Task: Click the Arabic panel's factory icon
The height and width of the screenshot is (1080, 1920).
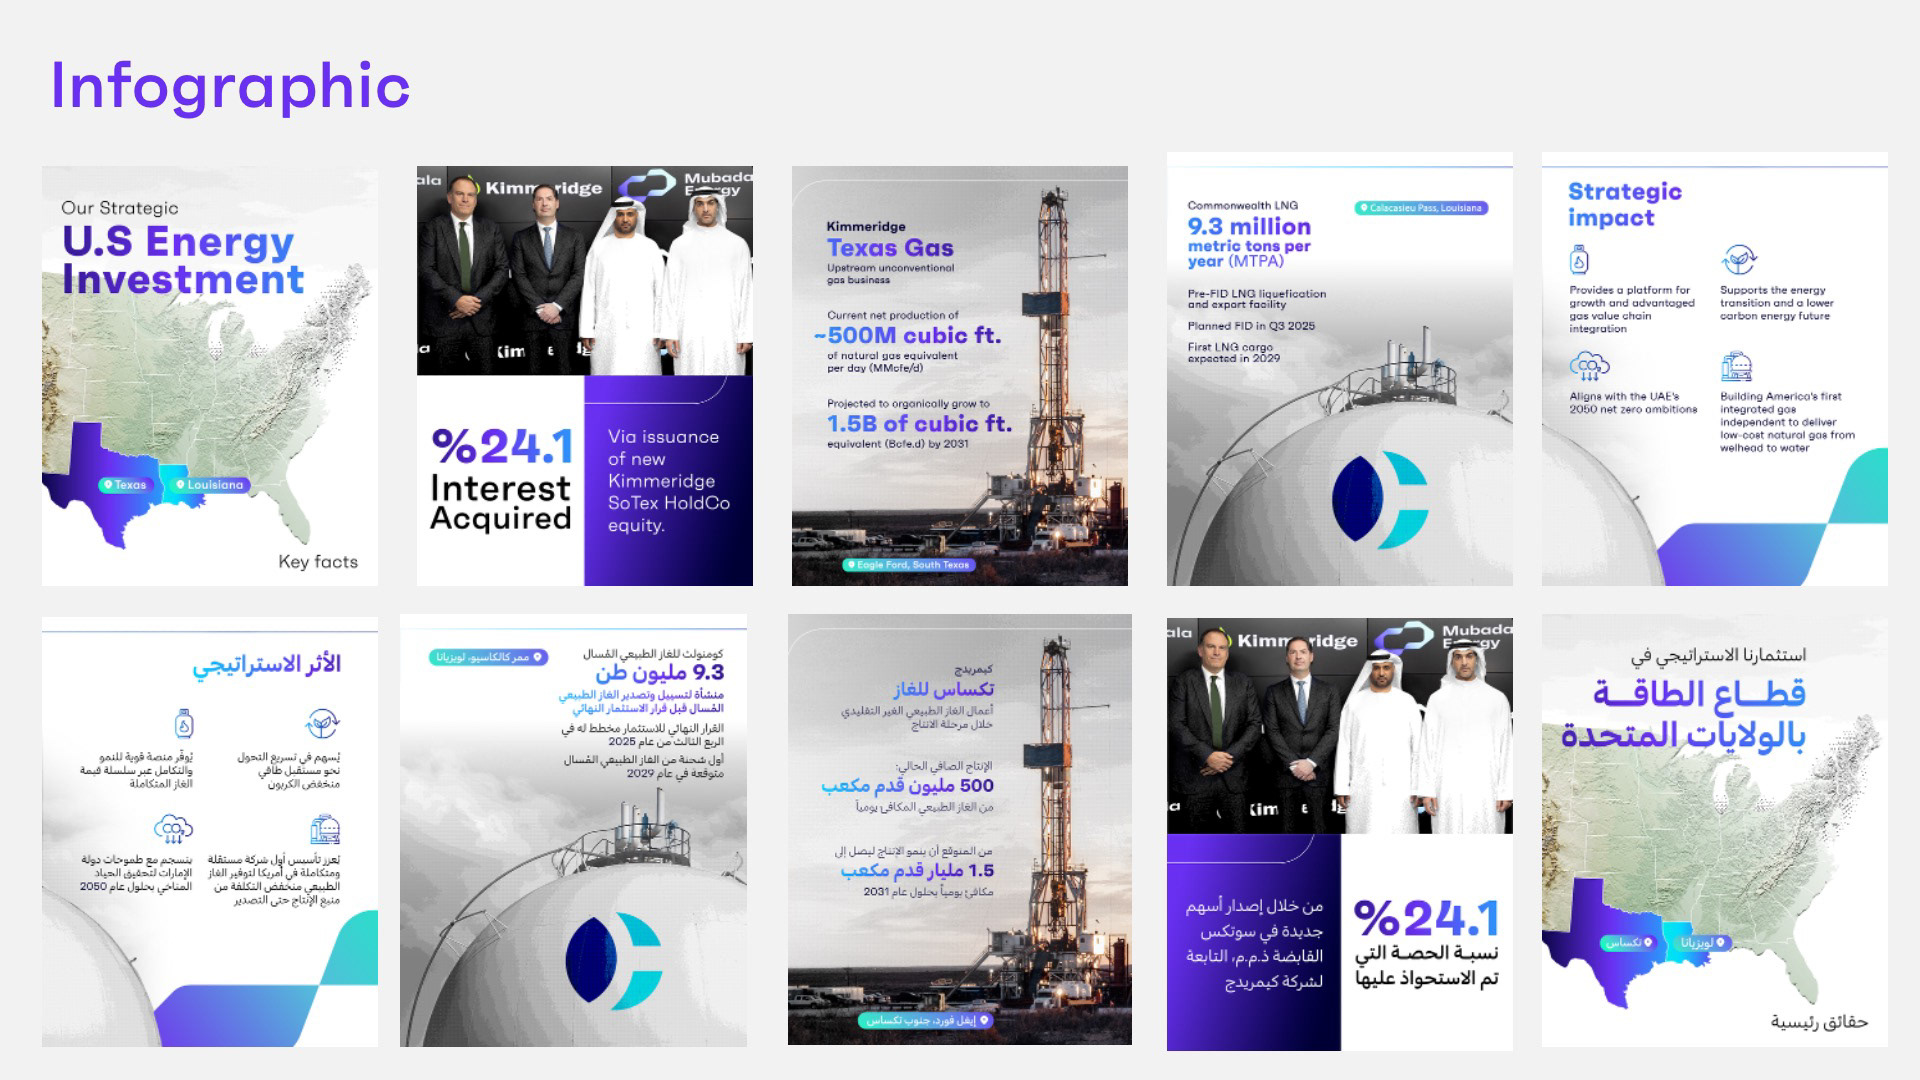Action: (325, 829)
